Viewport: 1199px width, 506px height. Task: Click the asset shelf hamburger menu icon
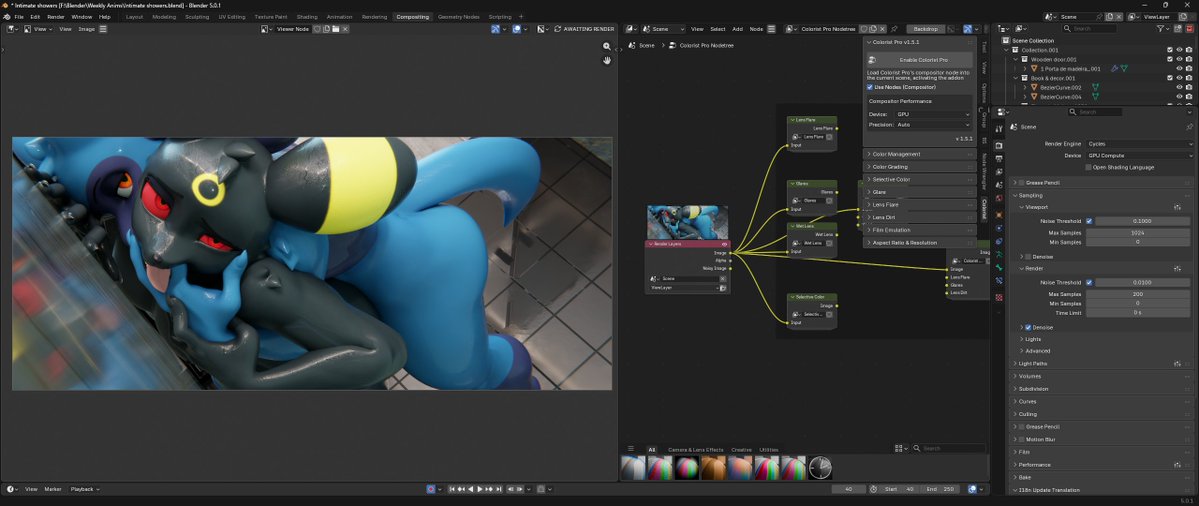(x=631, y=449)
